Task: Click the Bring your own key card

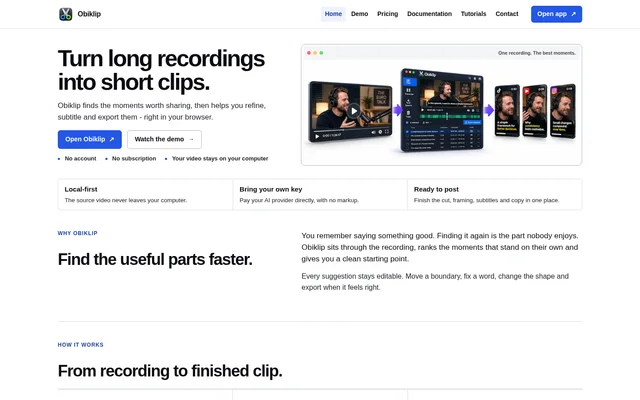Action: [320, 195]
